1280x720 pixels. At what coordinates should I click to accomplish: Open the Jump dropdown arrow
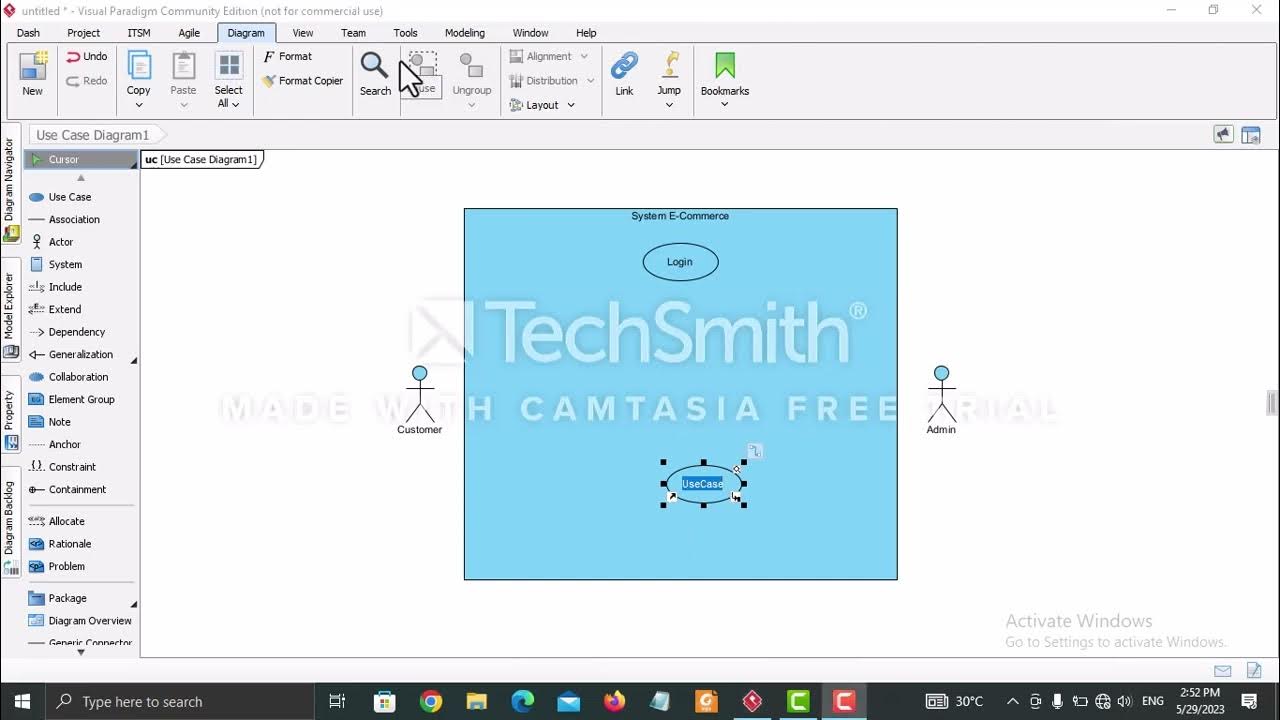point(669,105)
